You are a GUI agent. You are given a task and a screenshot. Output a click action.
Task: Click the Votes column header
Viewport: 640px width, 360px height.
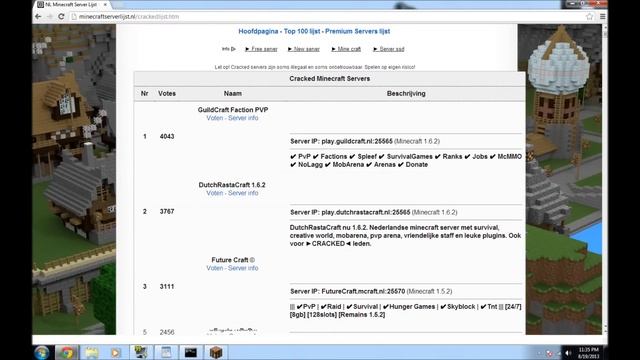coord(167,93)
